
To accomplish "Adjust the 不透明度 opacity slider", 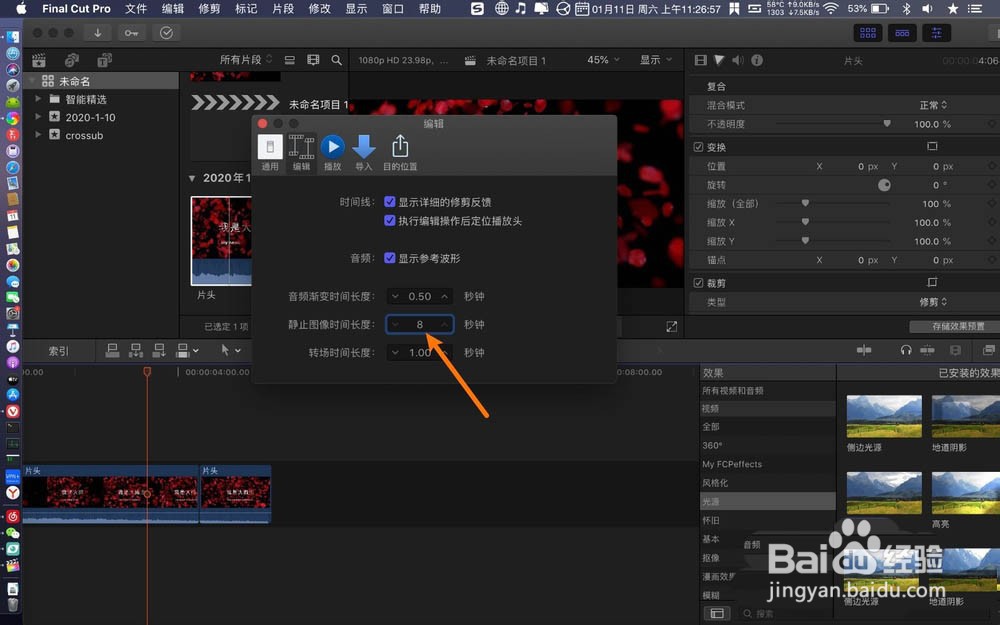I will (x=886, y=124).
